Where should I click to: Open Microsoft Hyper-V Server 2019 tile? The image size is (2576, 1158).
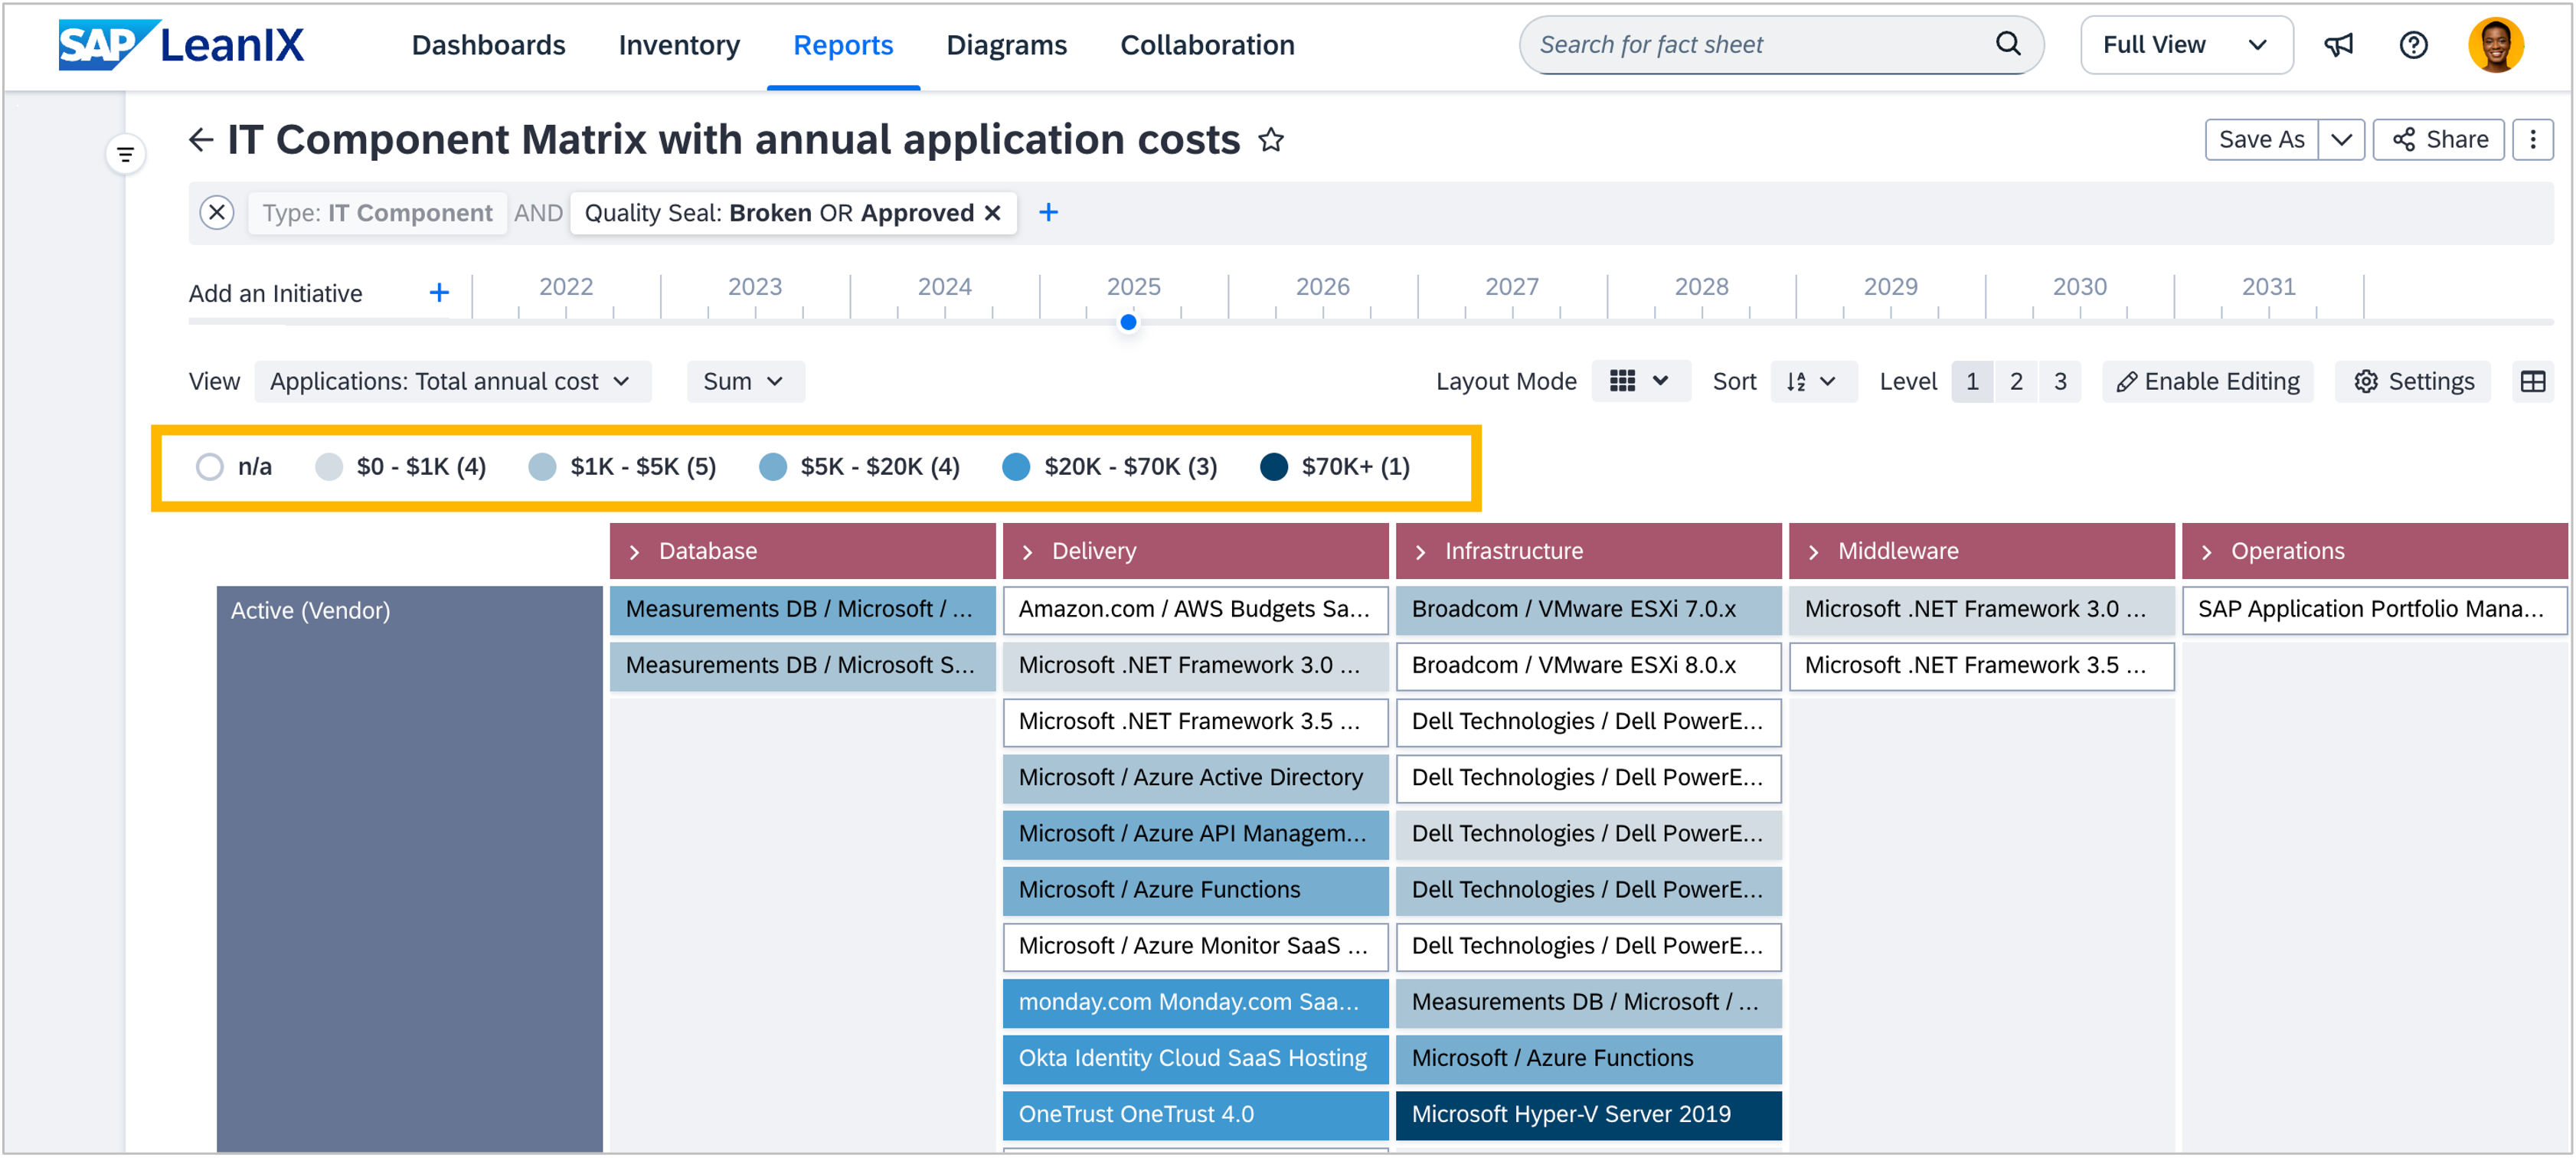click(1588, 1114)
